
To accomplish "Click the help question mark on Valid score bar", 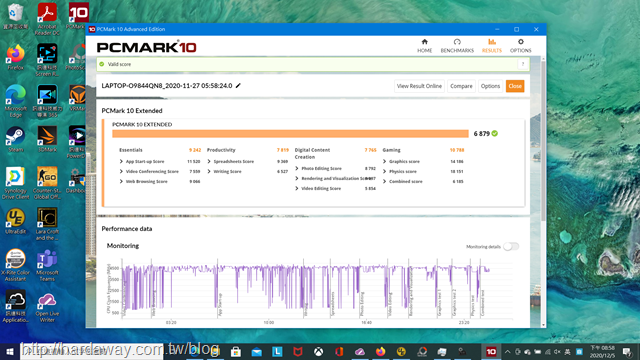I will point(523,64).
